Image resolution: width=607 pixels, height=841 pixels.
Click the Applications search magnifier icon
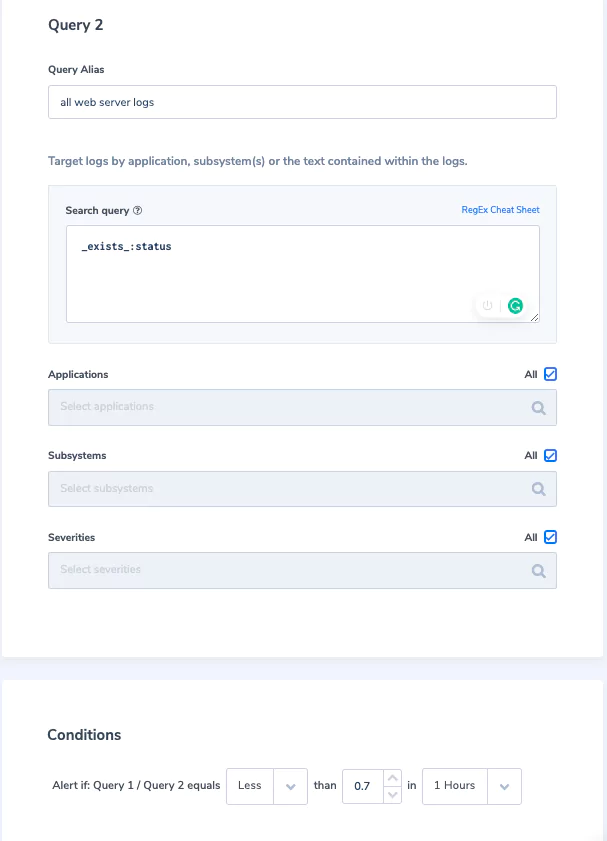pos(538,408)
